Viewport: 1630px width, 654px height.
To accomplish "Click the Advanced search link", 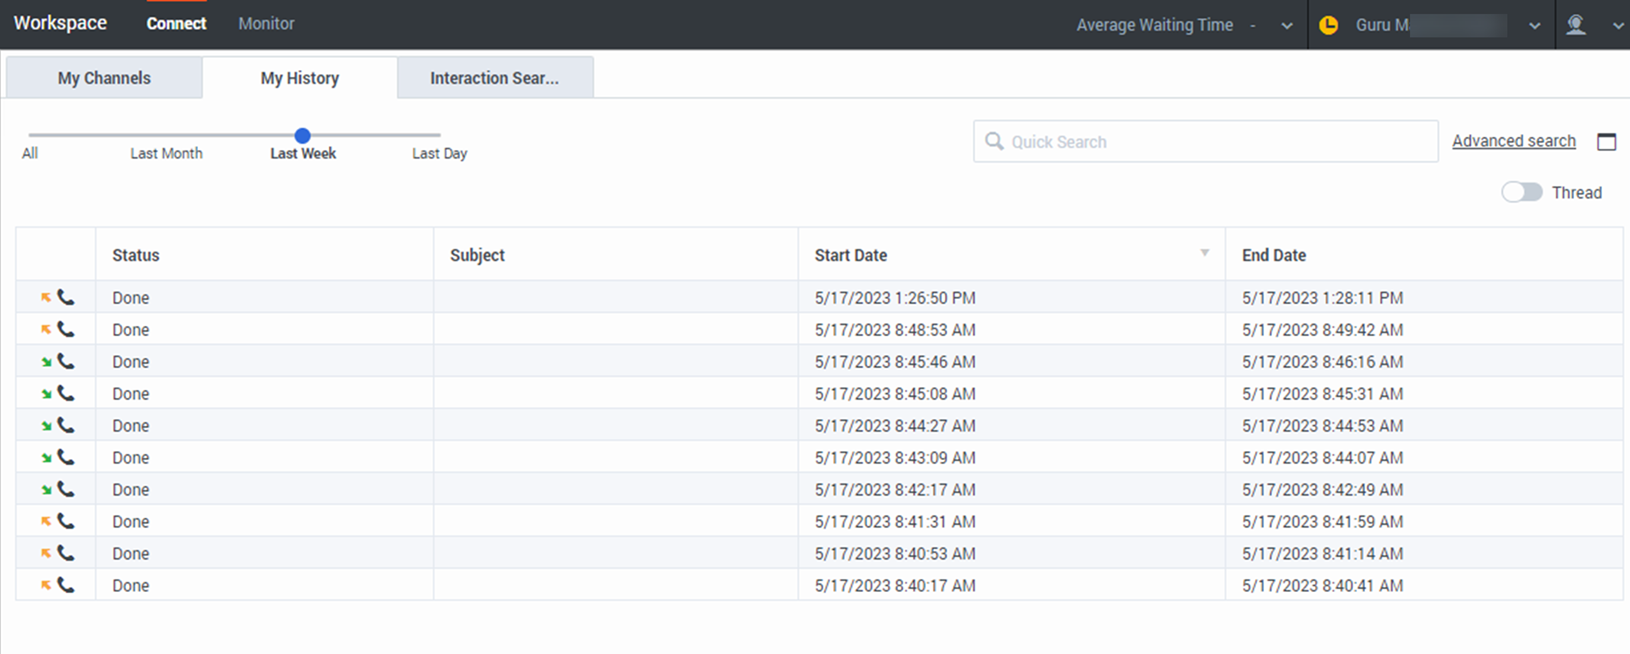I will point(1513,141).
